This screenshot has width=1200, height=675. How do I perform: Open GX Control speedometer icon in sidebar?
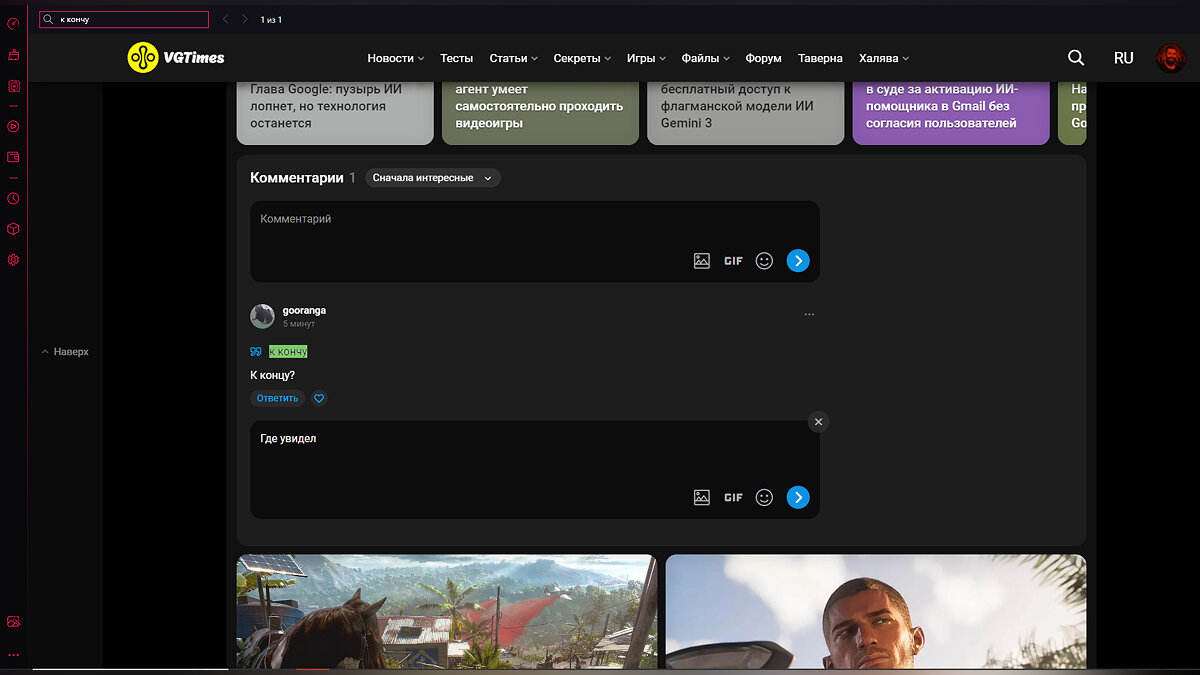[x=13, y=23]
